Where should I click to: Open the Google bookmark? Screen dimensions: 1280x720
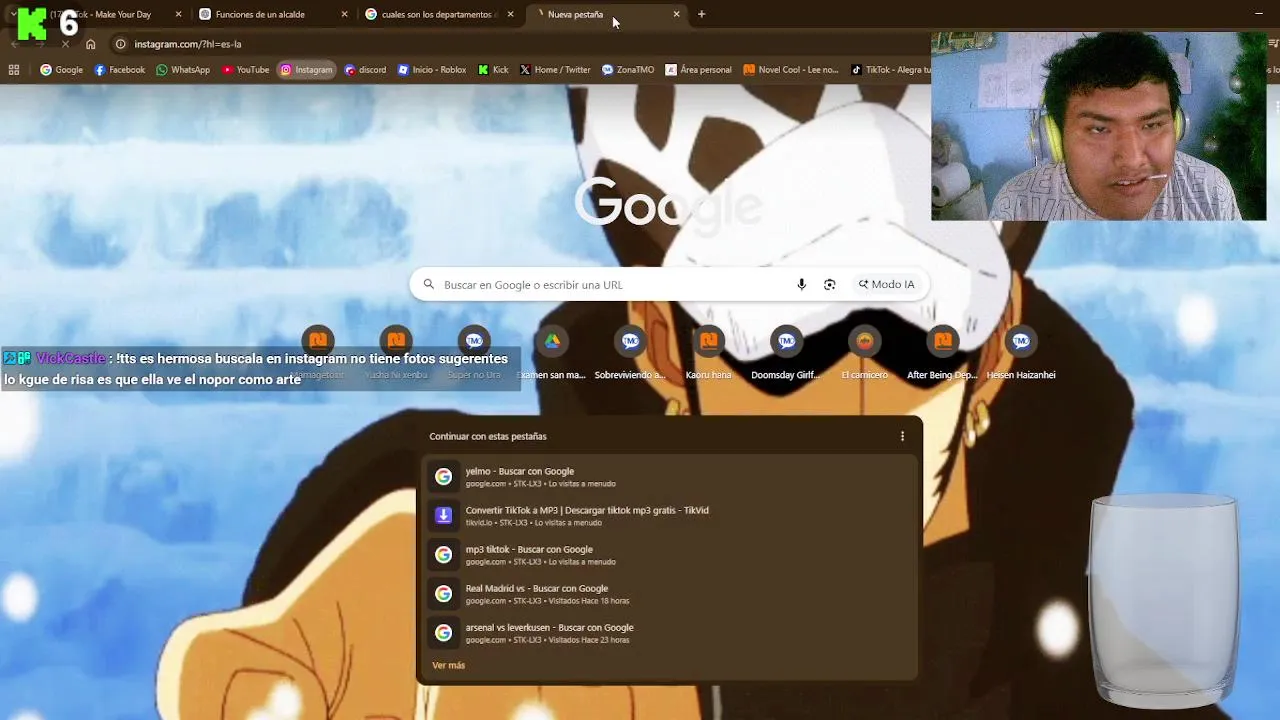61,70
